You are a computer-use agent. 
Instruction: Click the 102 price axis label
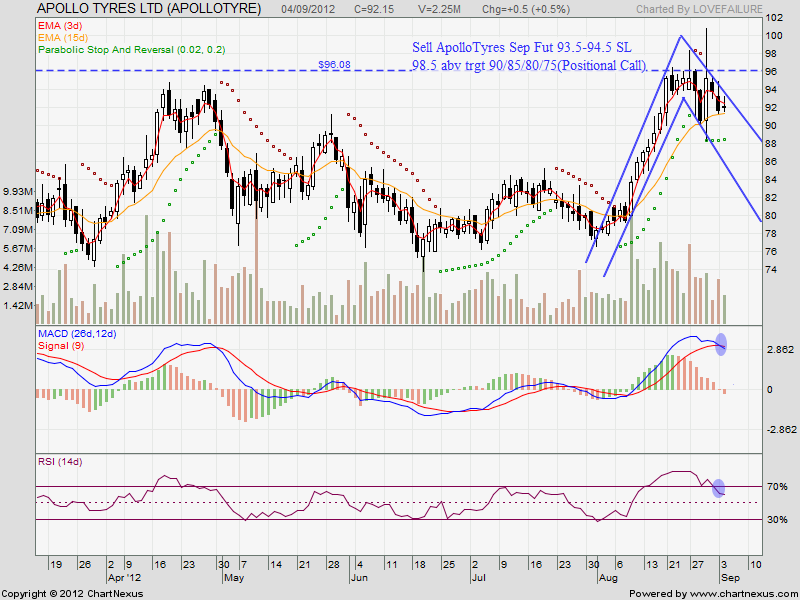(774, 18)
